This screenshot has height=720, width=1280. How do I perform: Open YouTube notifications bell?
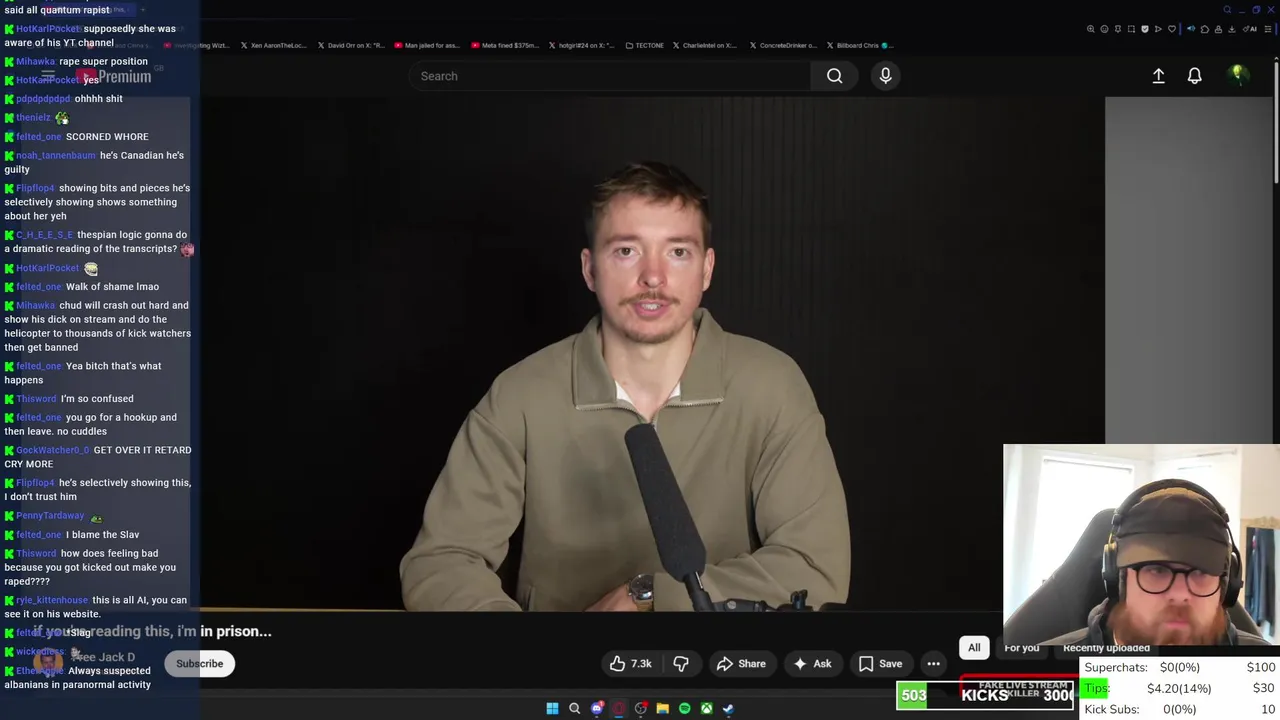1194,76
